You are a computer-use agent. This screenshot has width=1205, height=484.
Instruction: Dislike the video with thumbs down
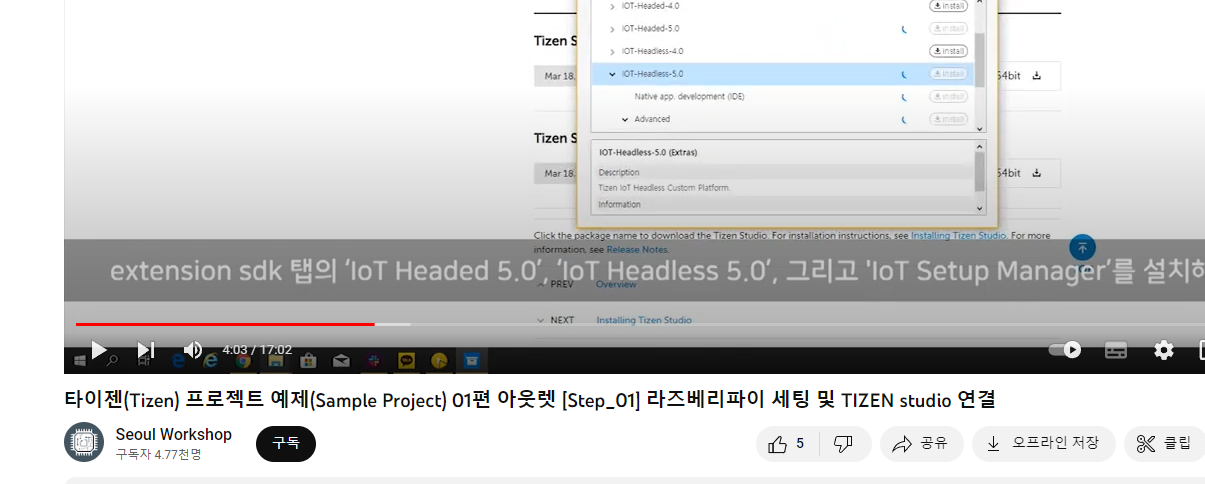(x=843, y=444)
